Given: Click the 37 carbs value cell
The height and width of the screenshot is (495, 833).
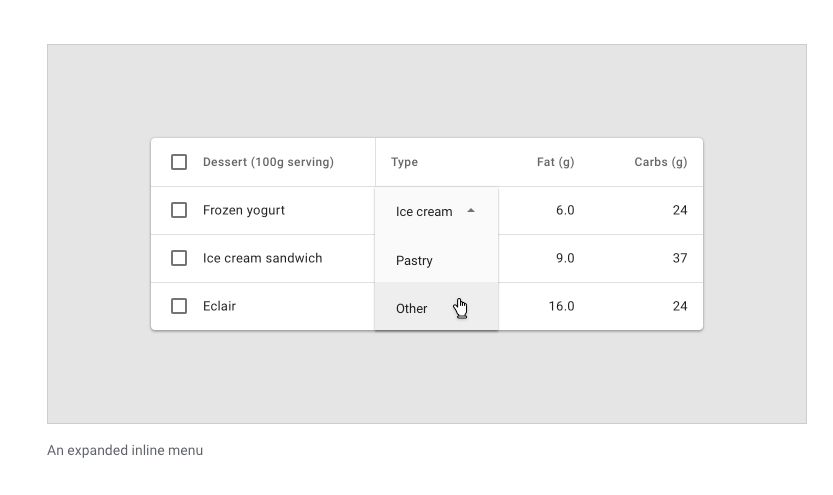Looking at the screenshot, I should click(x=679, y=258).
